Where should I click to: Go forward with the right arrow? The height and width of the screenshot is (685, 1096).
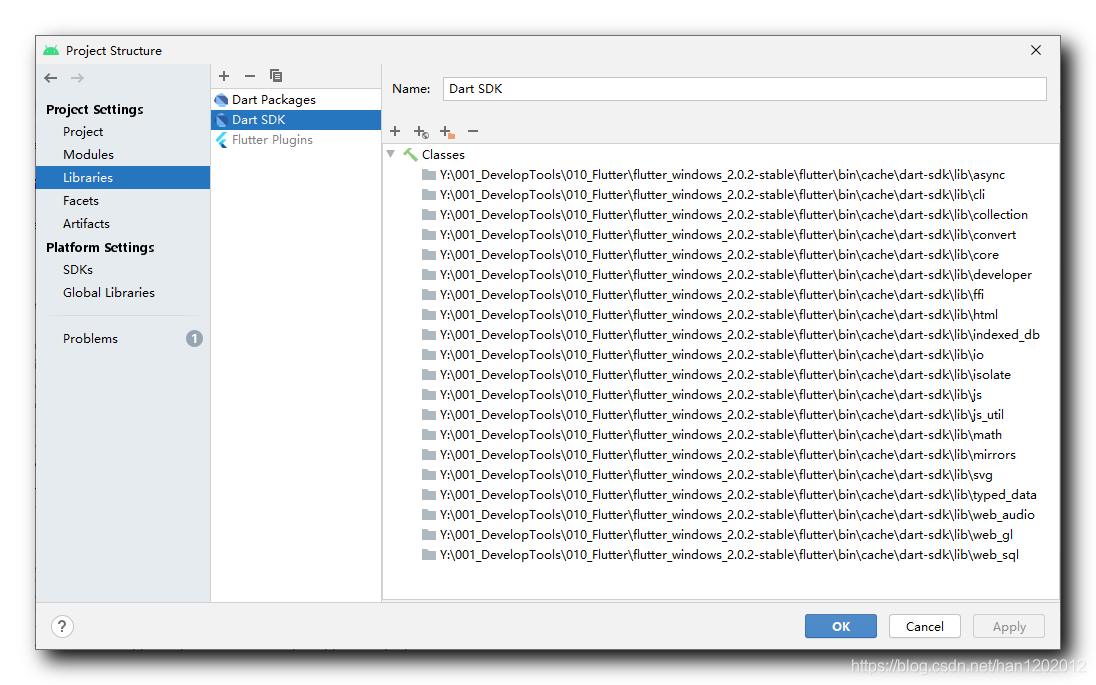coord(78,78)
